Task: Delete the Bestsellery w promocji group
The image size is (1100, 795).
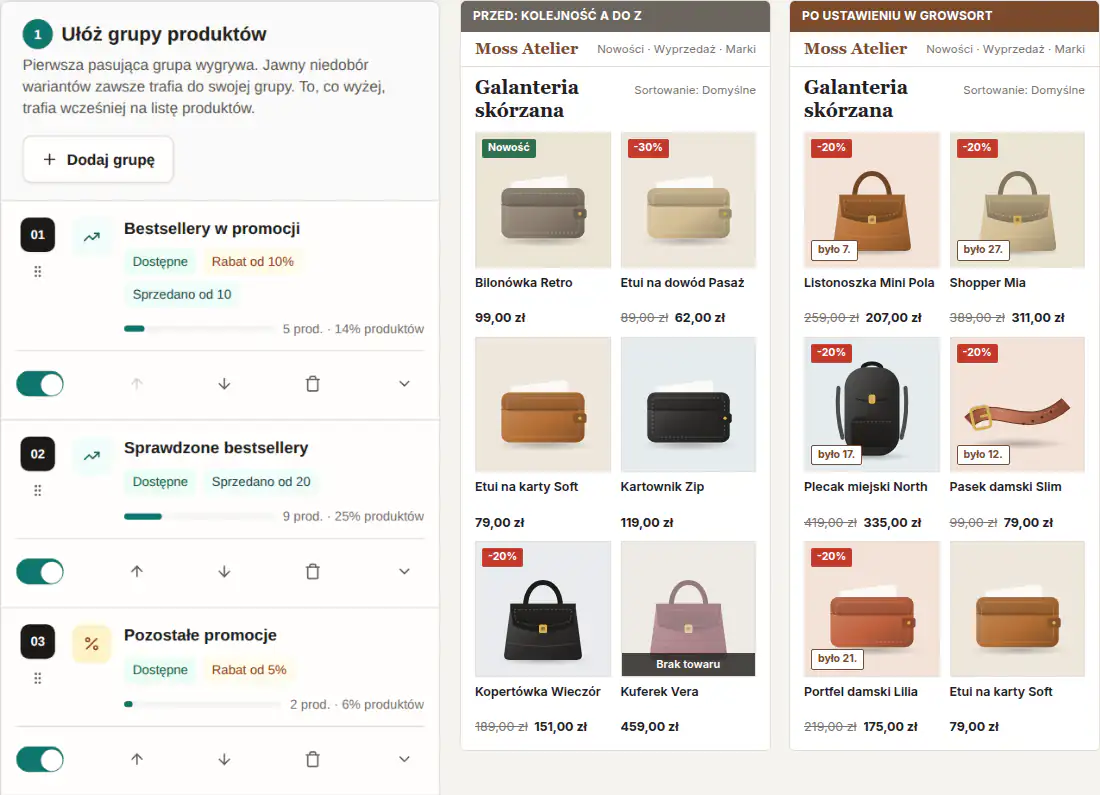Action: click(x=313, y=384)
